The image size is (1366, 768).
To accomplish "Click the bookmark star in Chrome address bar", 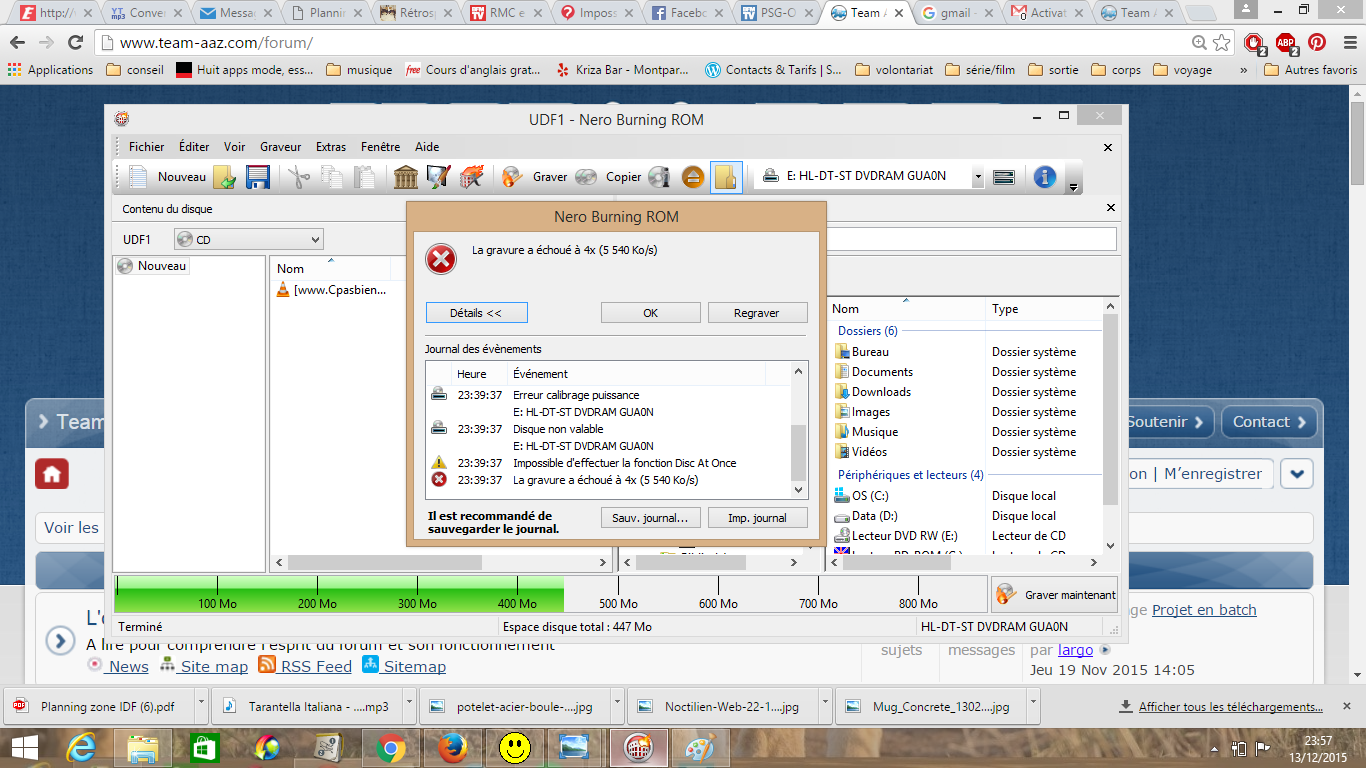I will [x=1221, y=43].
